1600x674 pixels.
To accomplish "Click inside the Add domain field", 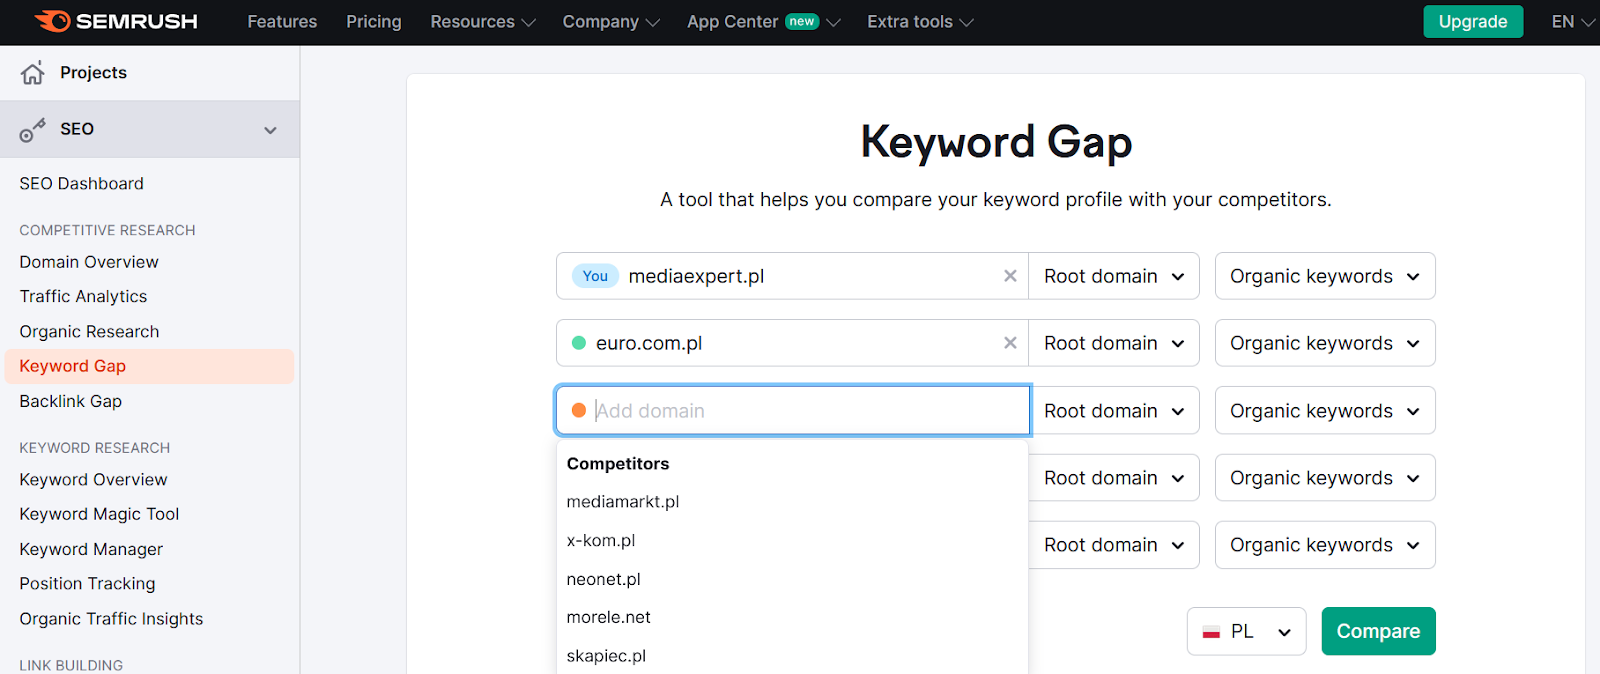I will (x=793, y=410).
